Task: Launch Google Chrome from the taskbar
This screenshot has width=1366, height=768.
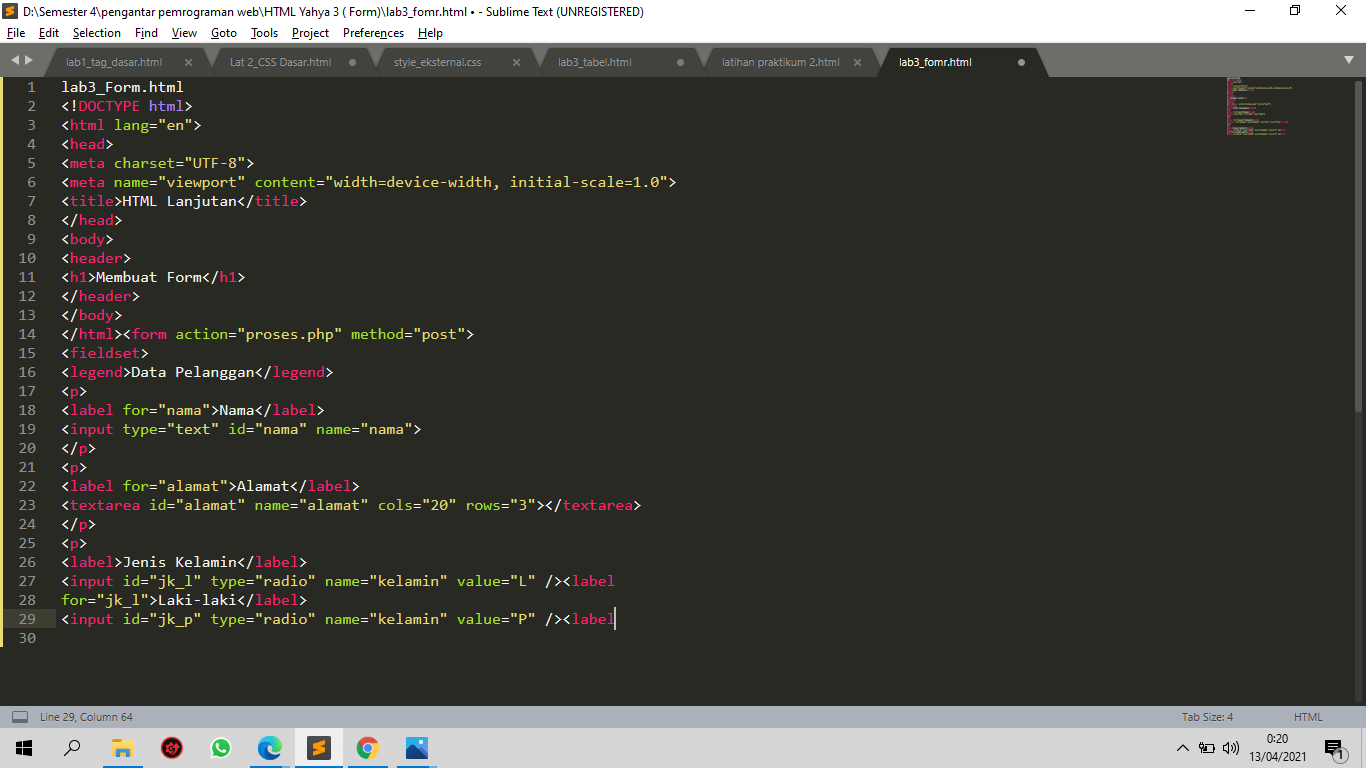Action: coord(367,747)
